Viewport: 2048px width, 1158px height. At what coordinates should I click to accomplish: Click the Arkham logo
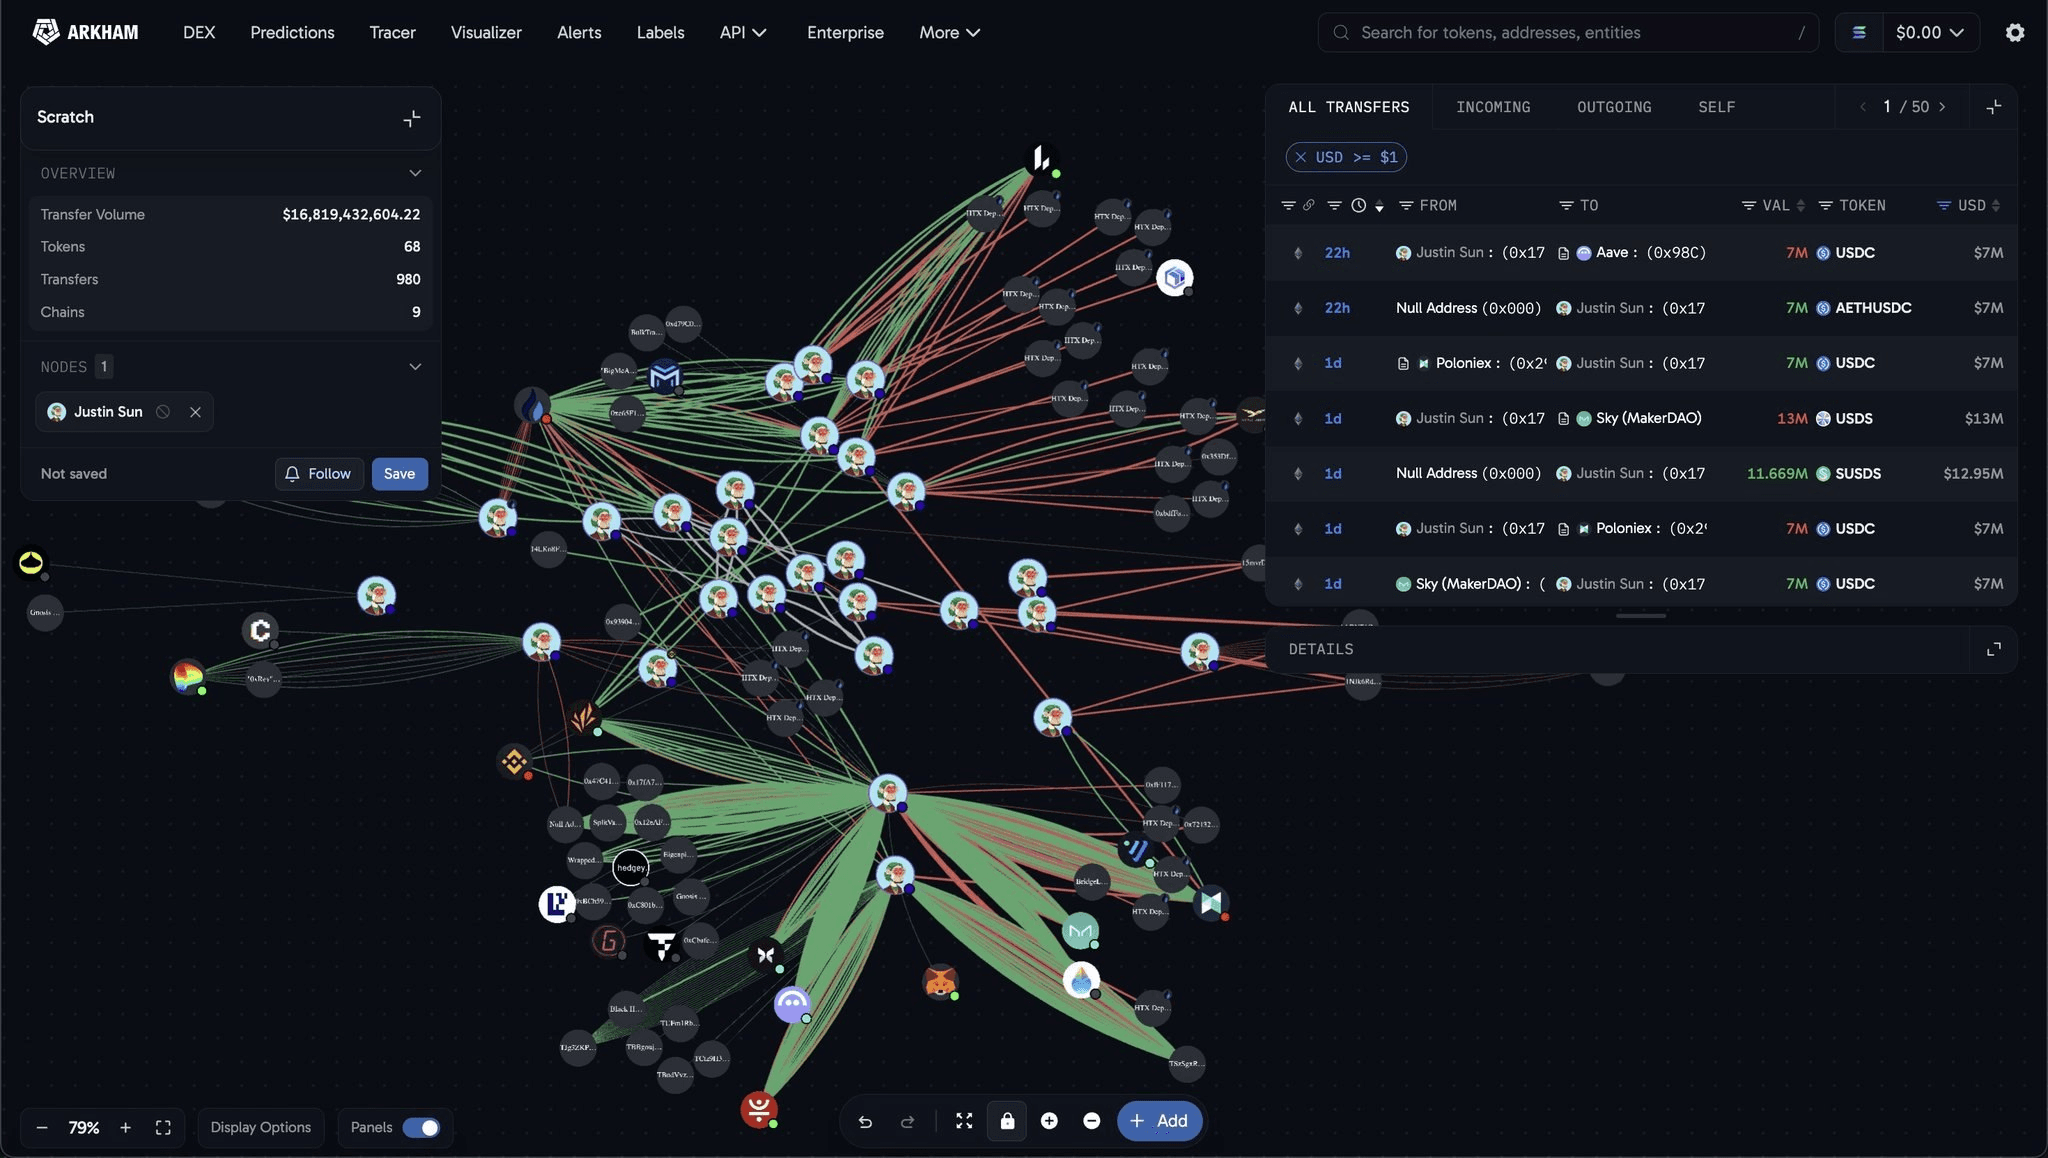(x=86, y=32)
